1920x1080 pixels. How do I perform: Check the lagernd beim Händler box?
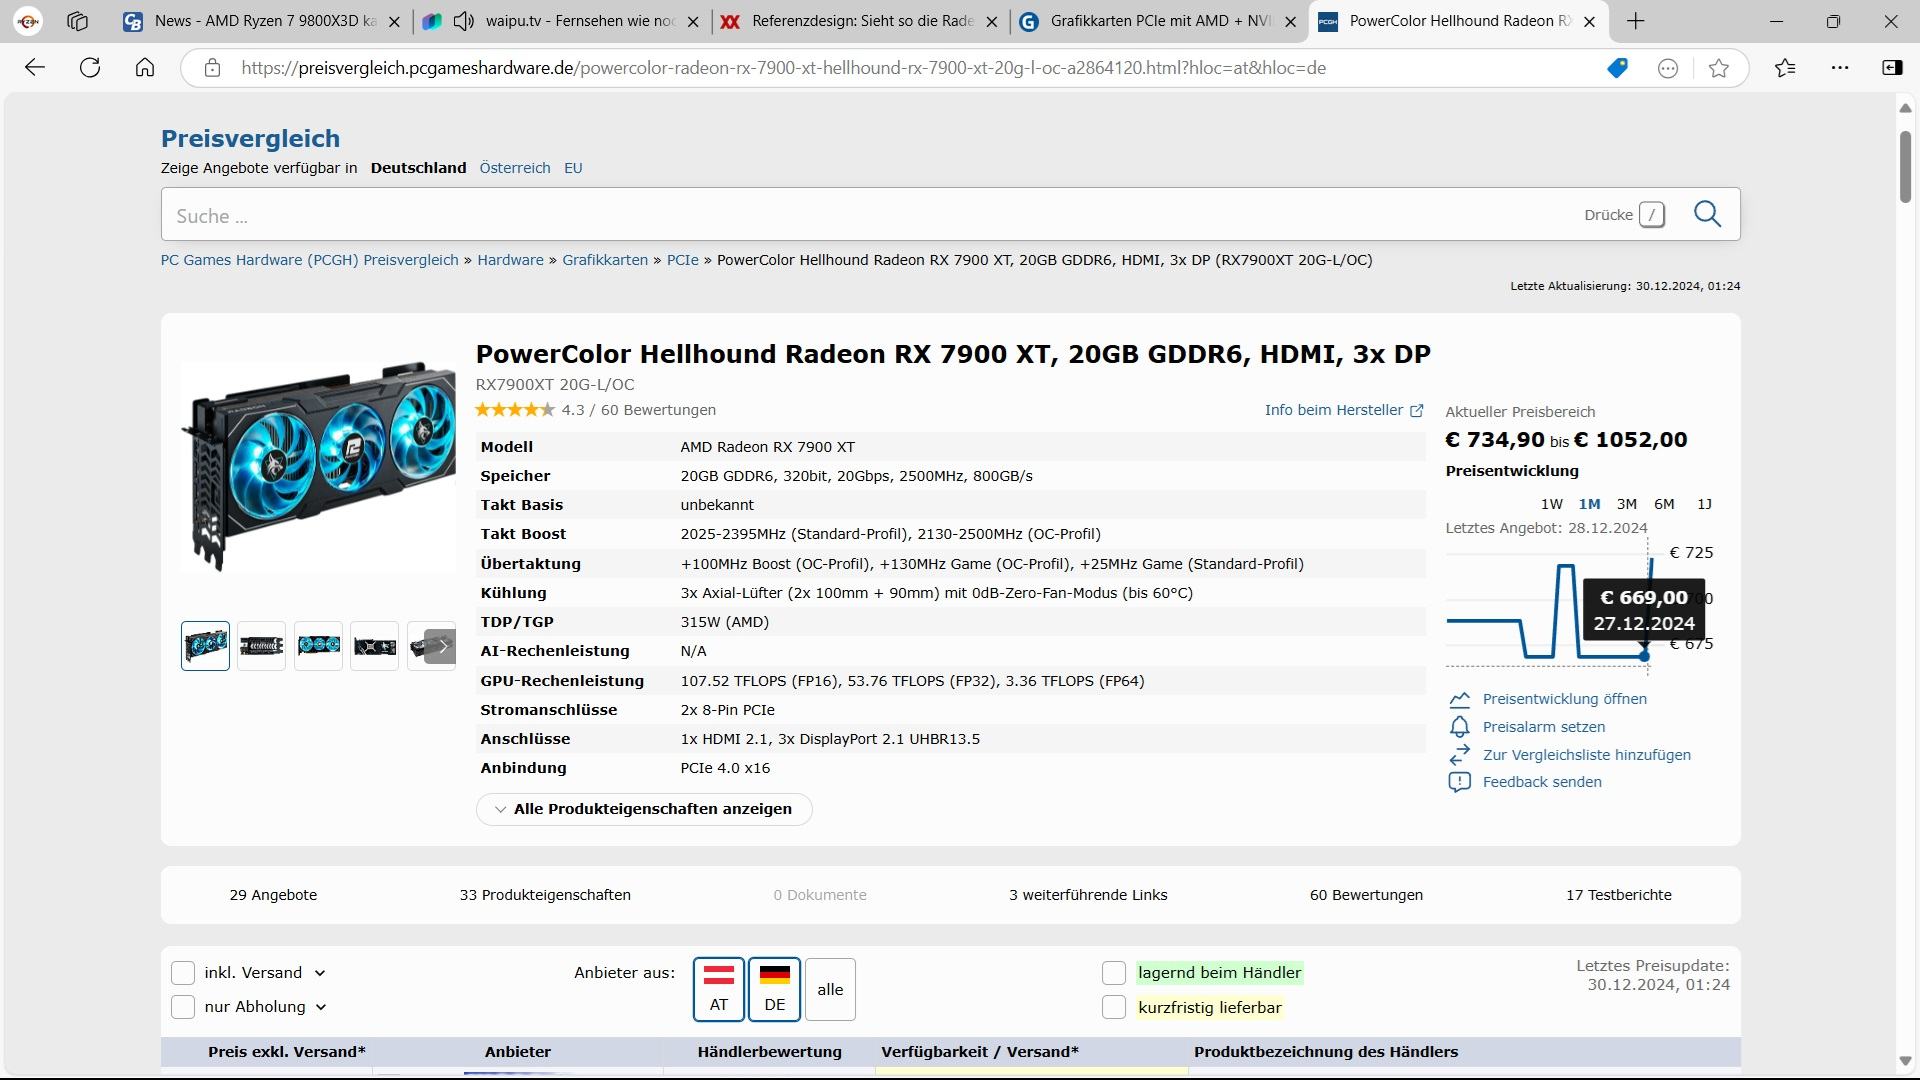coord(1114,973)
